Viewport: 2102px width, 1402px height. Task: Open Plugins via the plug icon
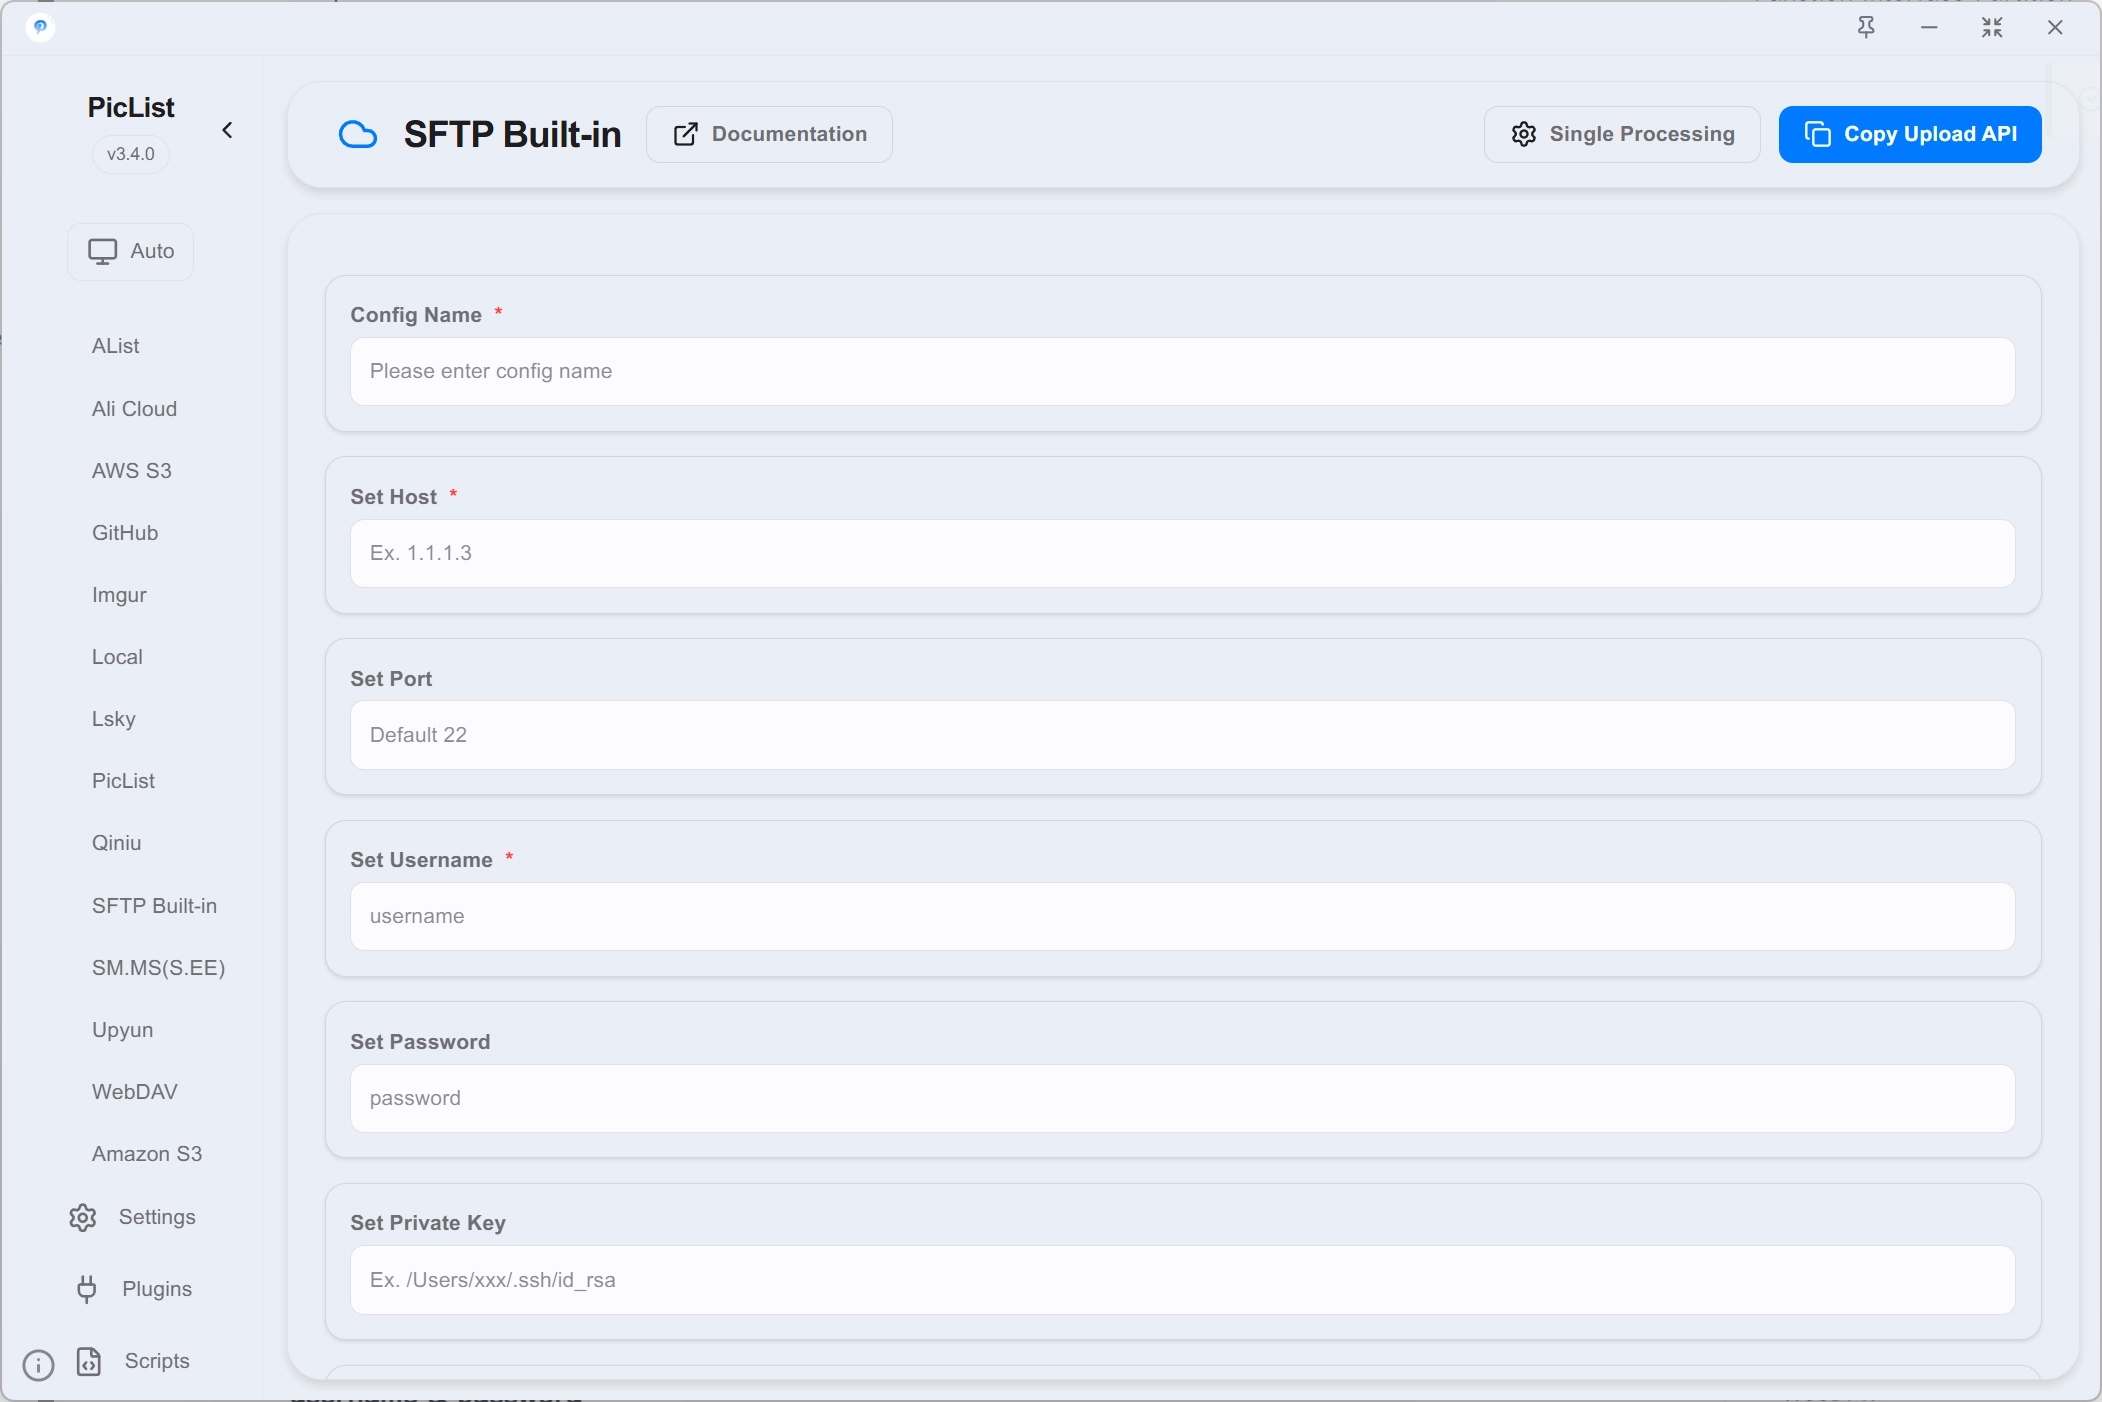[x=87, y=1289]
